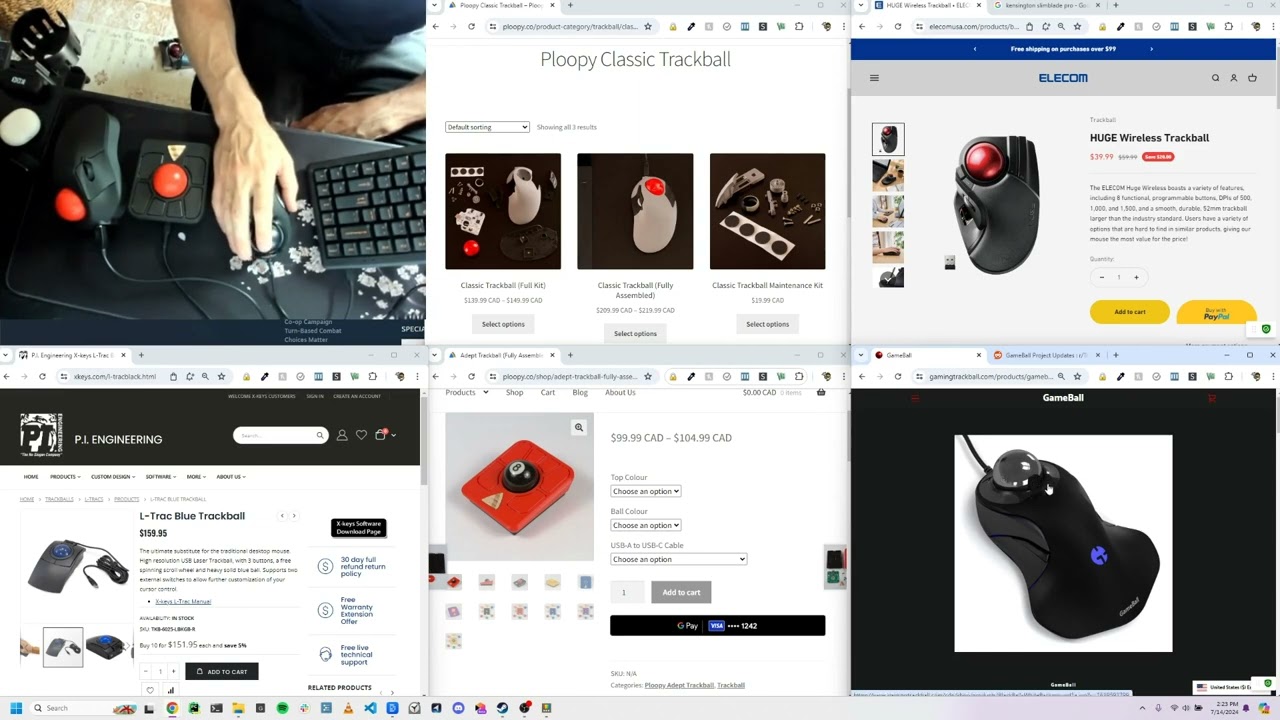Click the ELECOM search magnifier icon
This screenshot has height=720, width=1280.
pyautogui.click(x=1216, y=78)
